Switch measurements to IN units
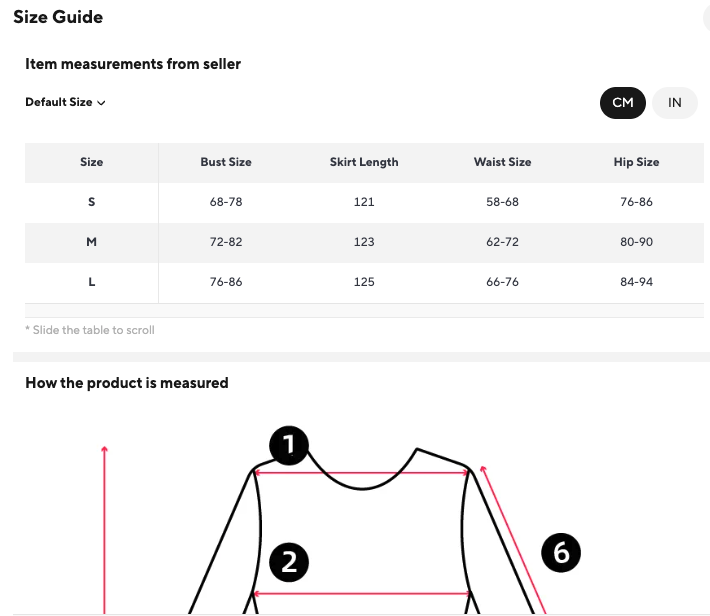Image resolution: width=710 pixels, height=616 pixels. coord(675,103)
